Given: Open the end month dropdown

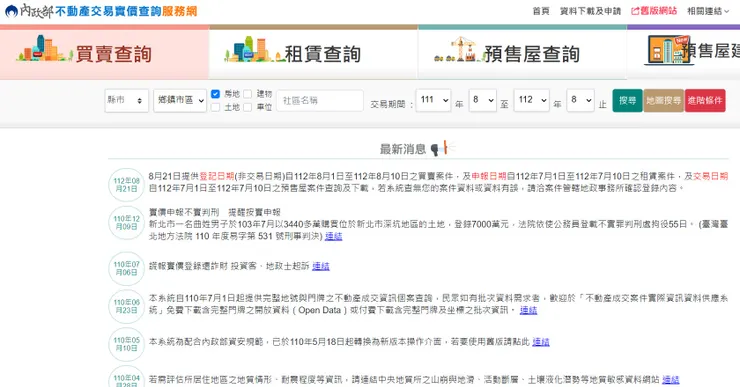Looking at the screenshot, I should [x=580, y=100].
